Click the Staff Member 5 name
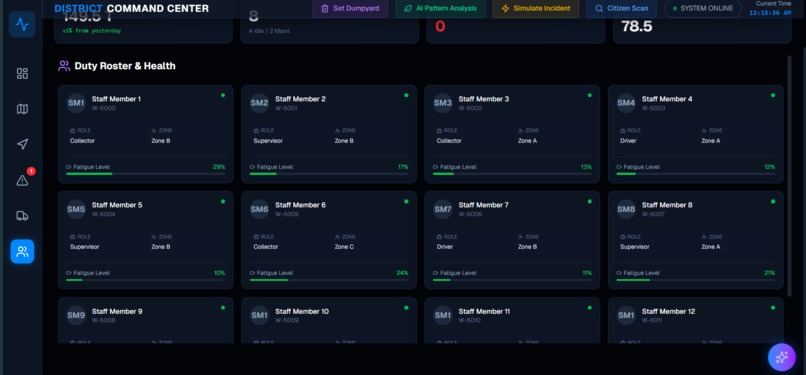Screen dimensions: 806x375 (117, 205)
